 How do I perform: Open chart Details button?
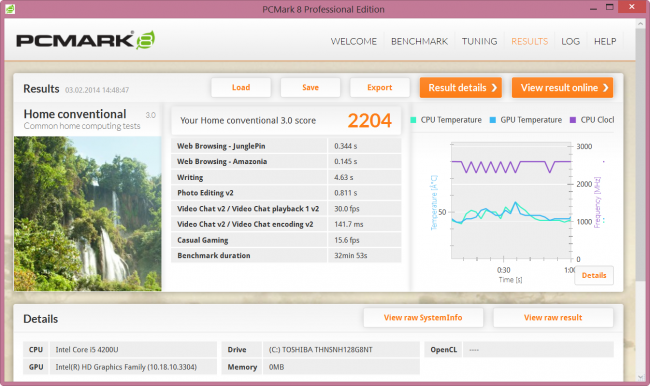coord(594,275)
